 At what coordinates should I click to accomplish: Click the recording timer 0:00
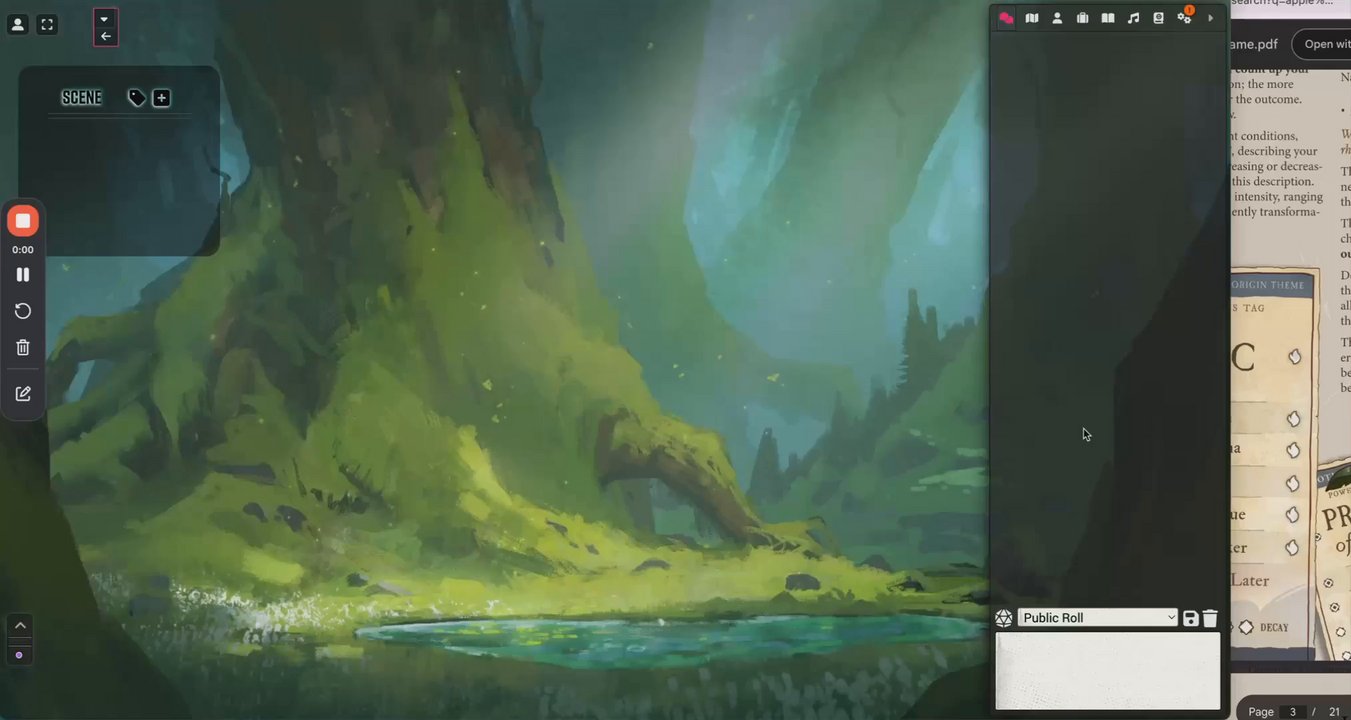(23, 250)
